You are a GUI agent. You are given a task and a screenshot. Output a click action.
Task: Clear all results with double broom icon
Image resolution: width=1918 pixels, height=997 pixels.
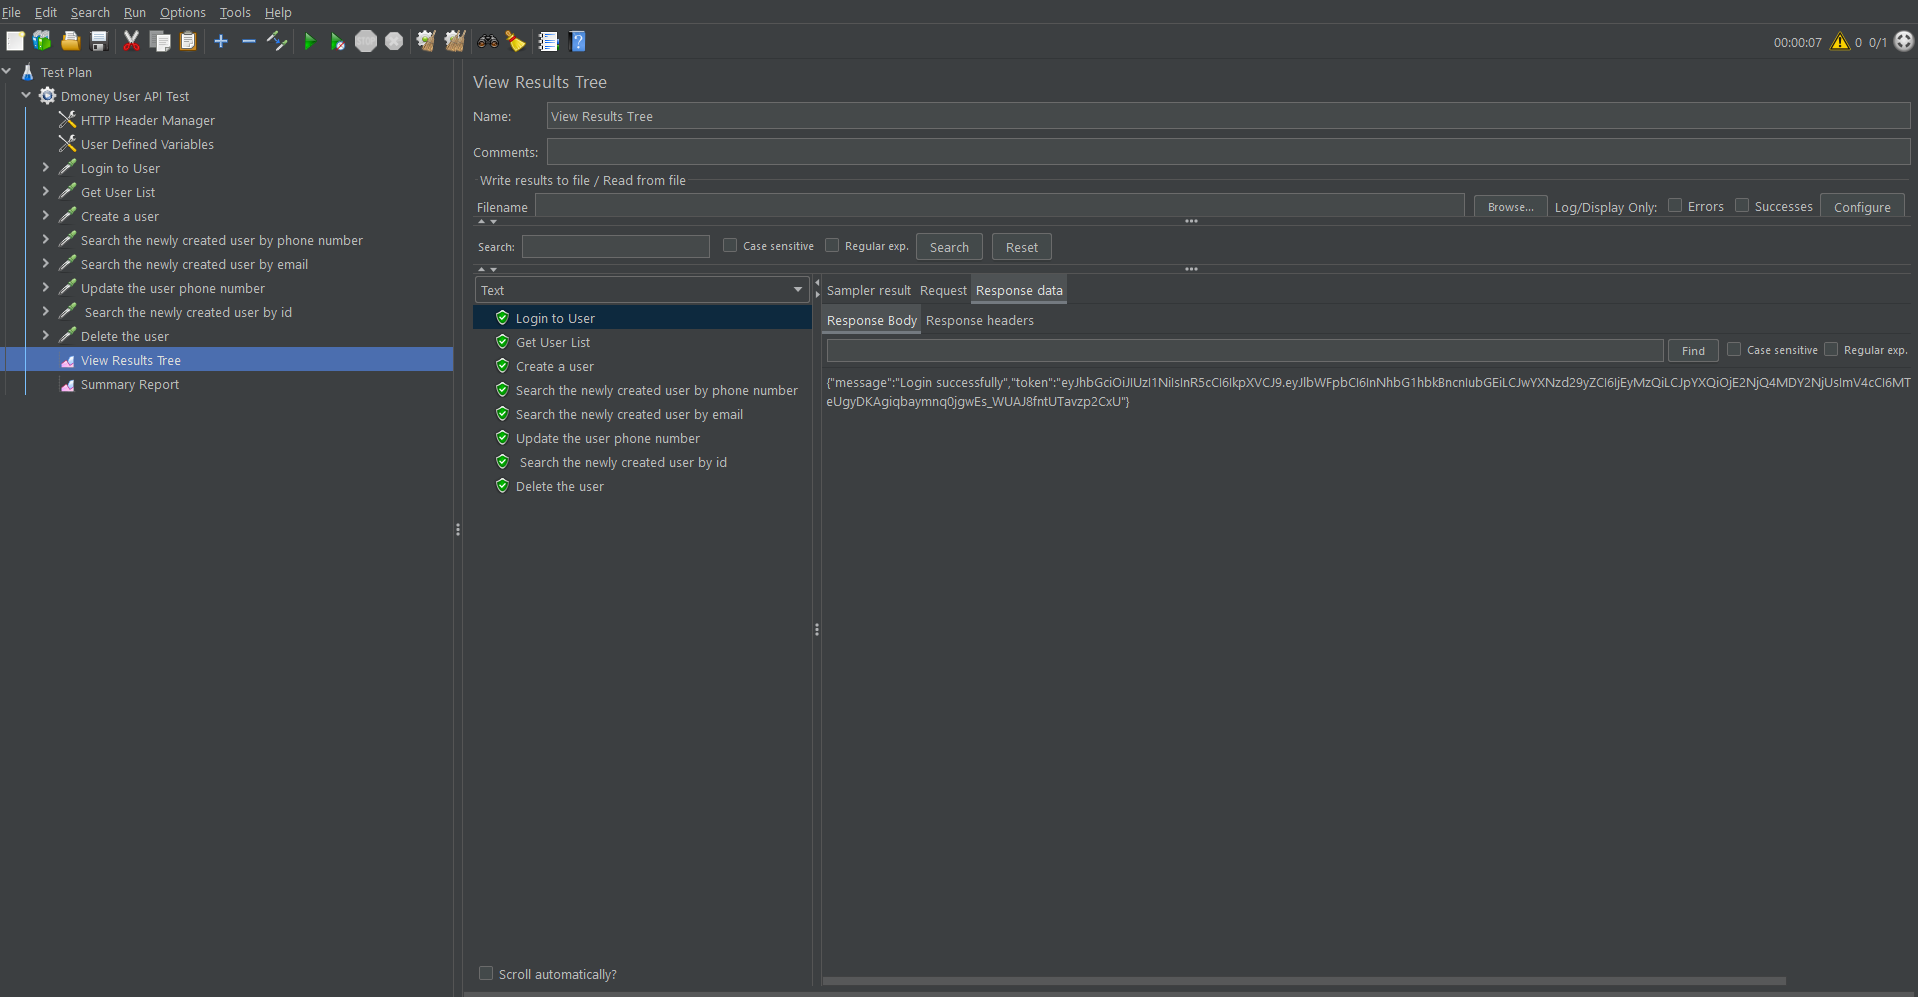tap(455, 41)
